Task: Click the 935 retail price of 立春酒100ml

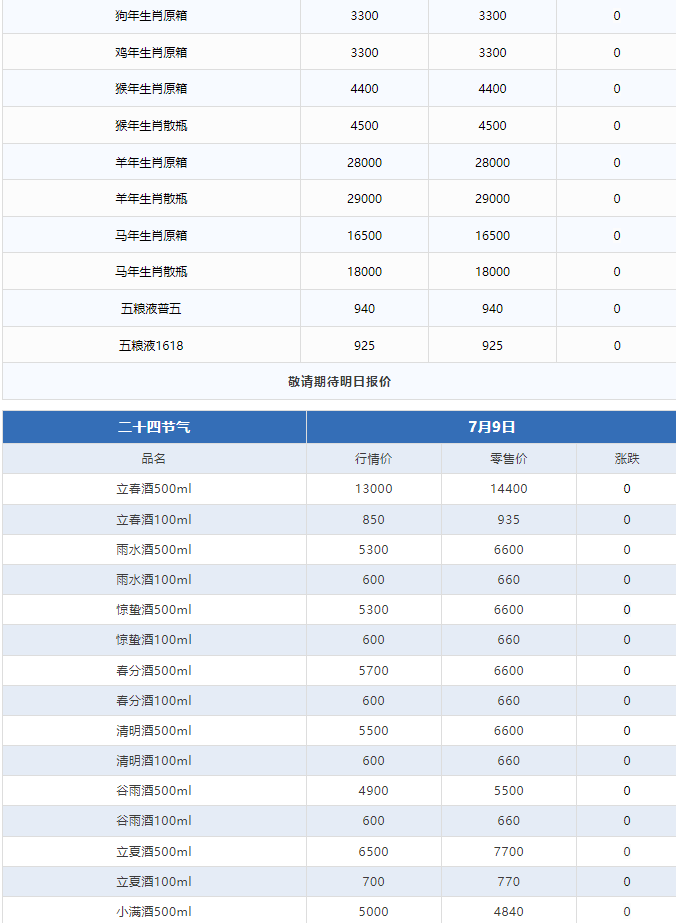Action: point(509,520)
